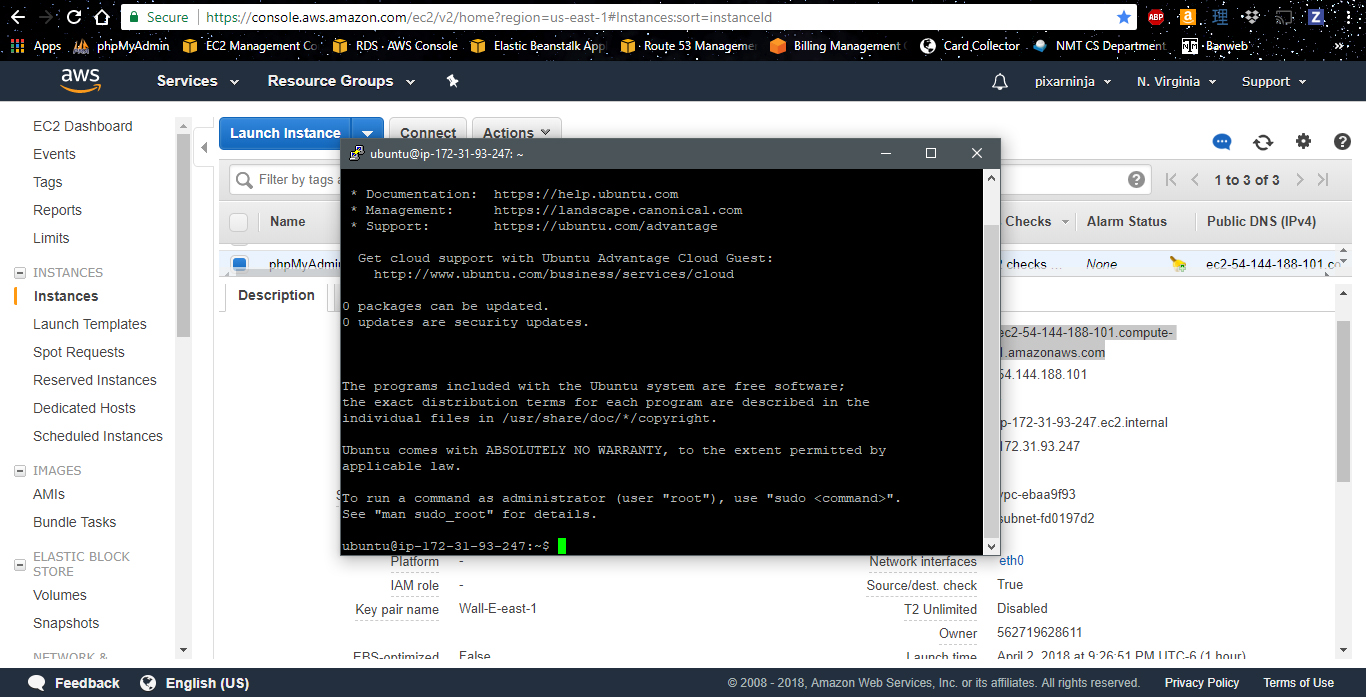
Task: Click the Chrome home button
Action: (102, 17)
